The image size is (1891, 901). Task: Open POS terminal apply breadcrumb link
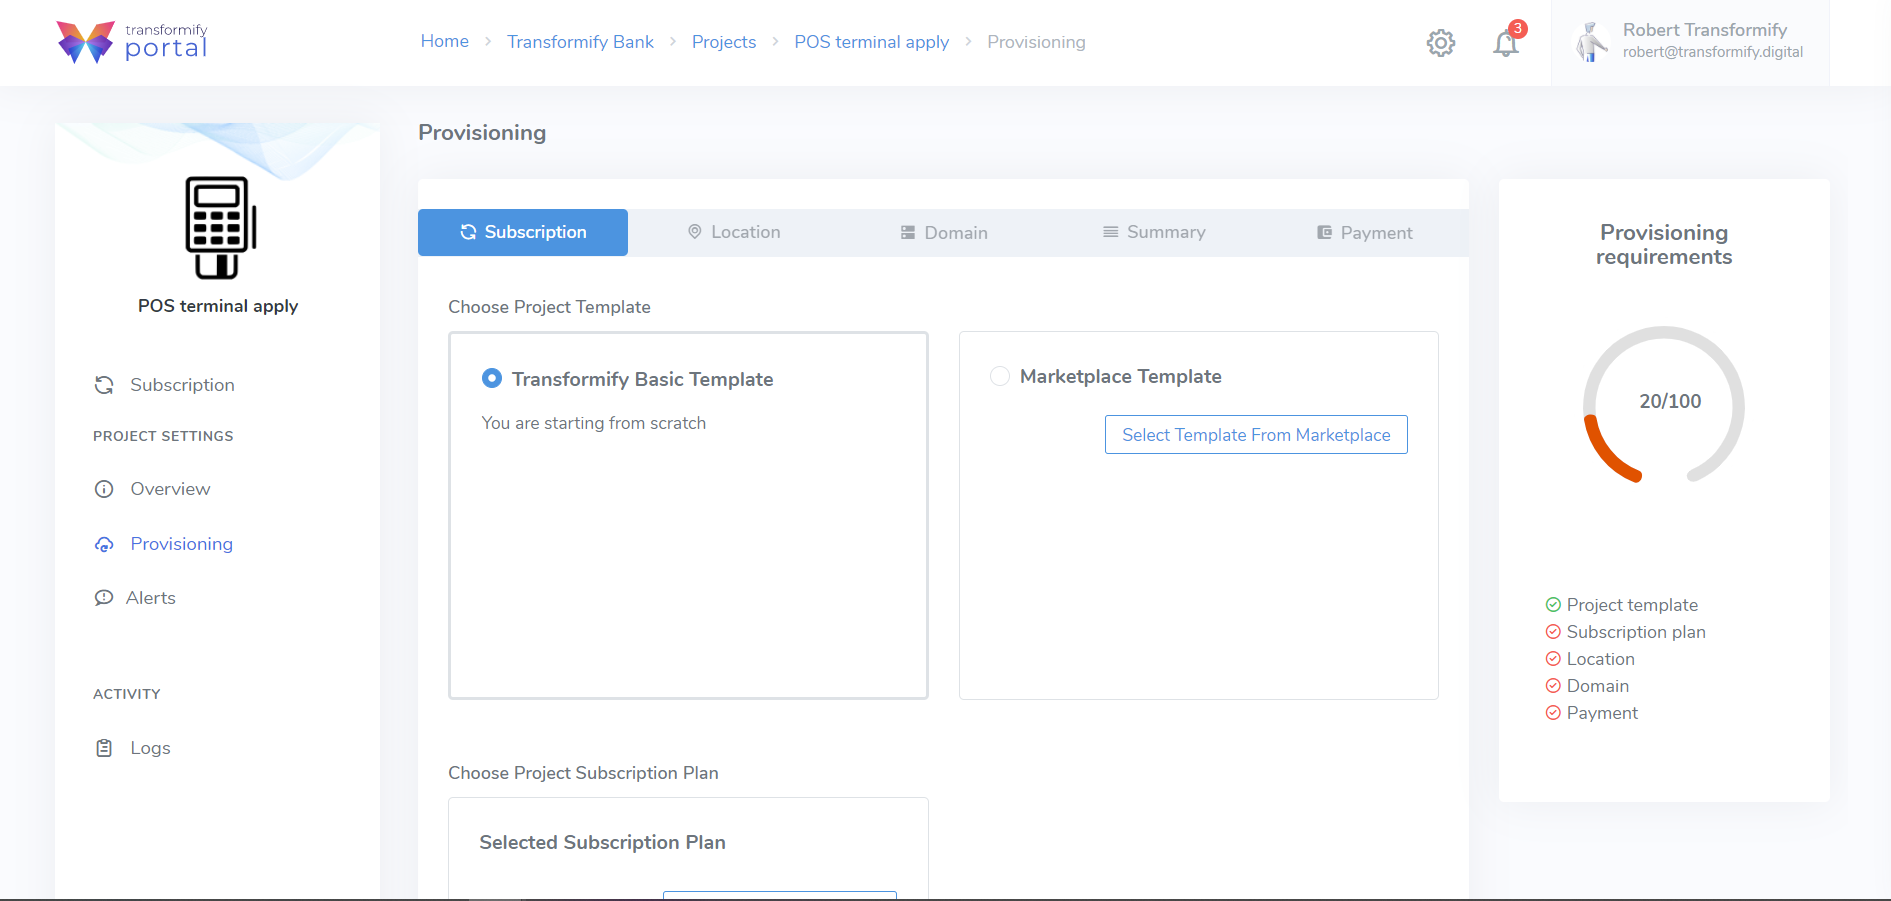pos(872,42)
